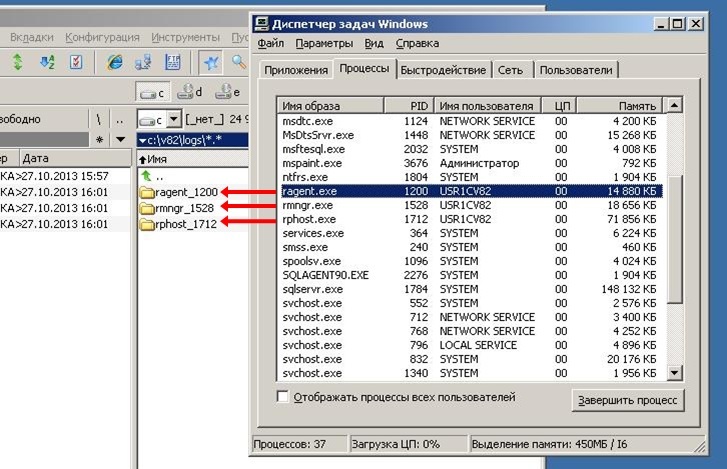Click the process list scroll down arrow
The image size is (727, 469).
(674, 372)
